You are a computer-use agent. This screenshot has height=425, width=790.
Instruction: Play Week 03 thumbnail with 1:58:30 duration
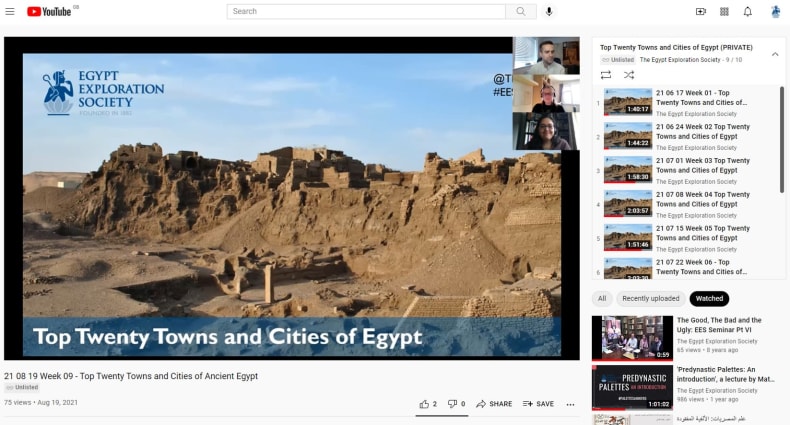(628, 169)
